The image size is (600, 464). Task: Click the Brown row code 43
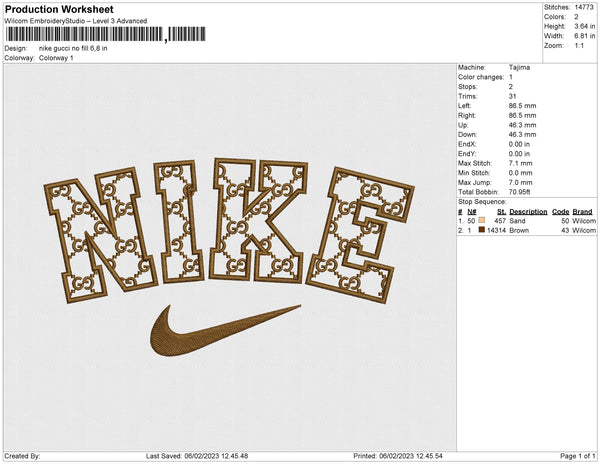tap(565, 230)
